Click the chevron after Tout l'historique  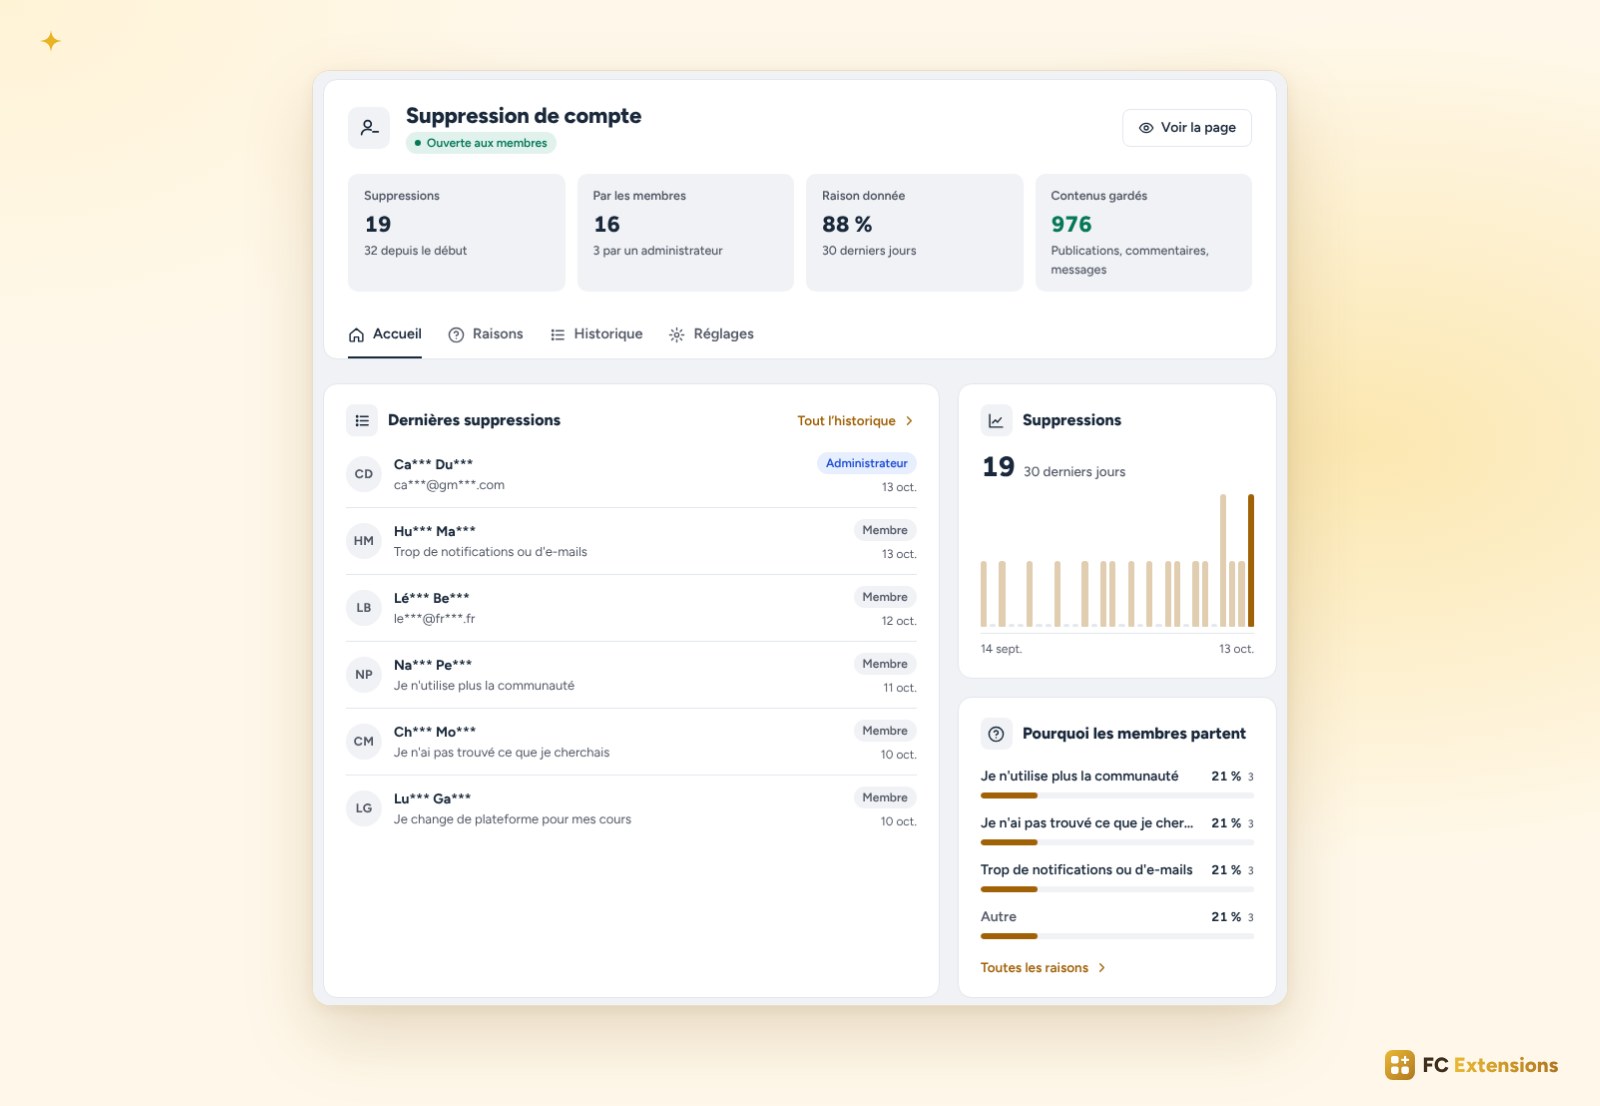point(909,421)
